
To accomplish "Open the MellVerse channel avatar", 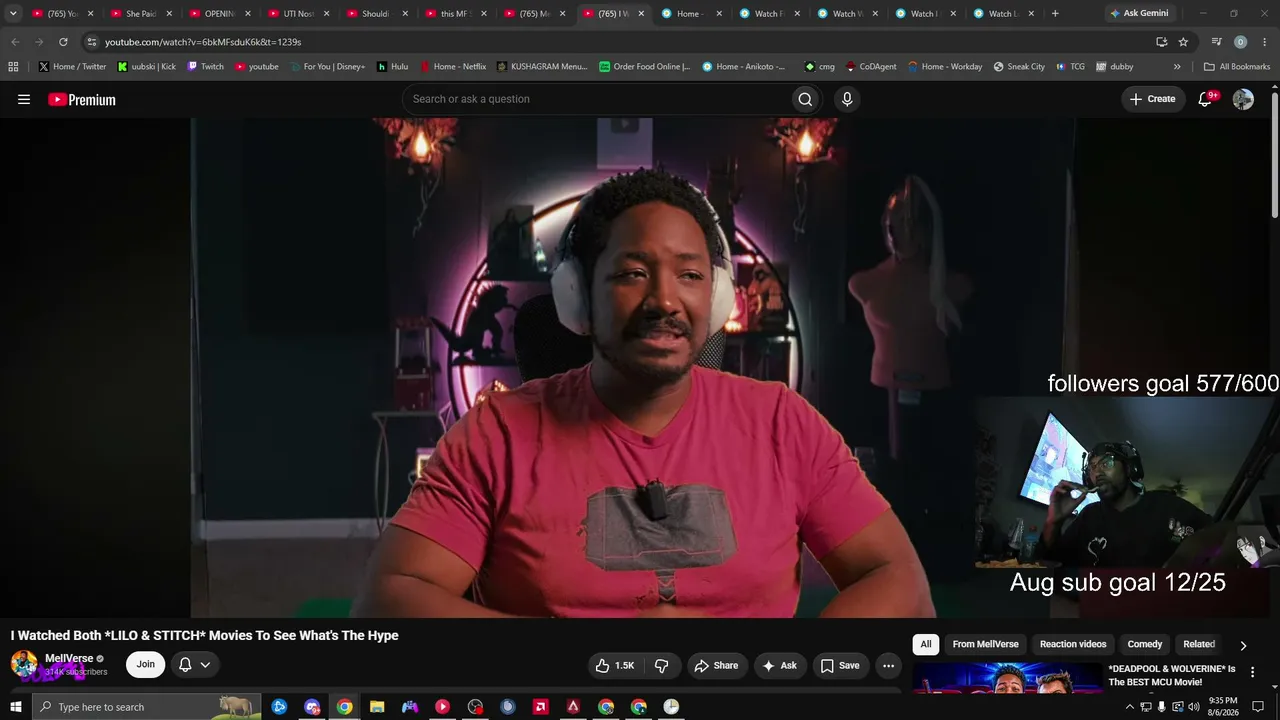I will click(24, 664).
